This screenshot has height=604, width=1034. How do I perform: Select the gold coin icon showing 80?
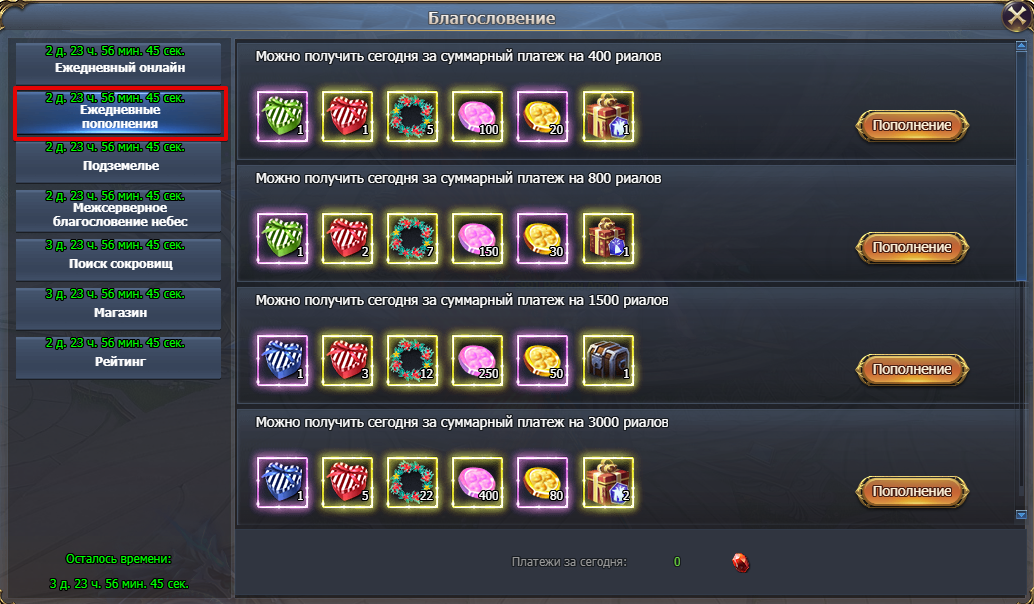click(x=542, y=483)
